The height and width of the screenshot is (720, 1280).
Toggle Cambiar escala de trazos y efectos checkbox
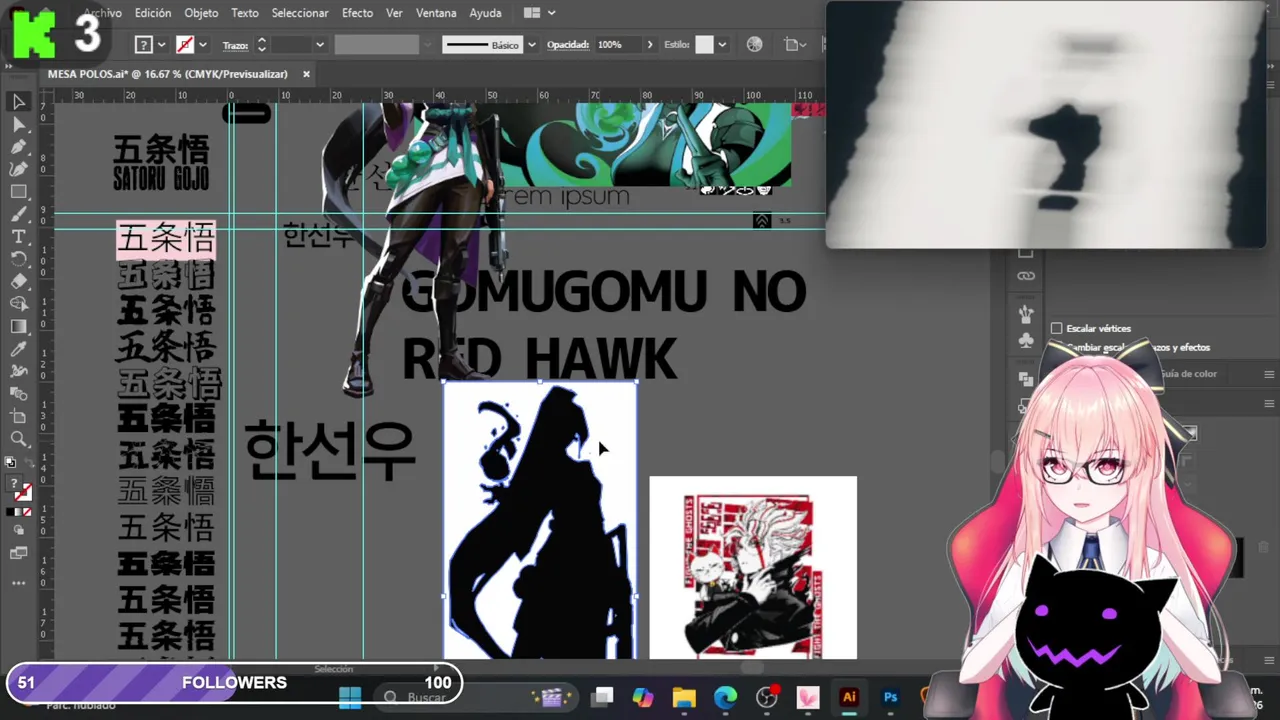1057,347
